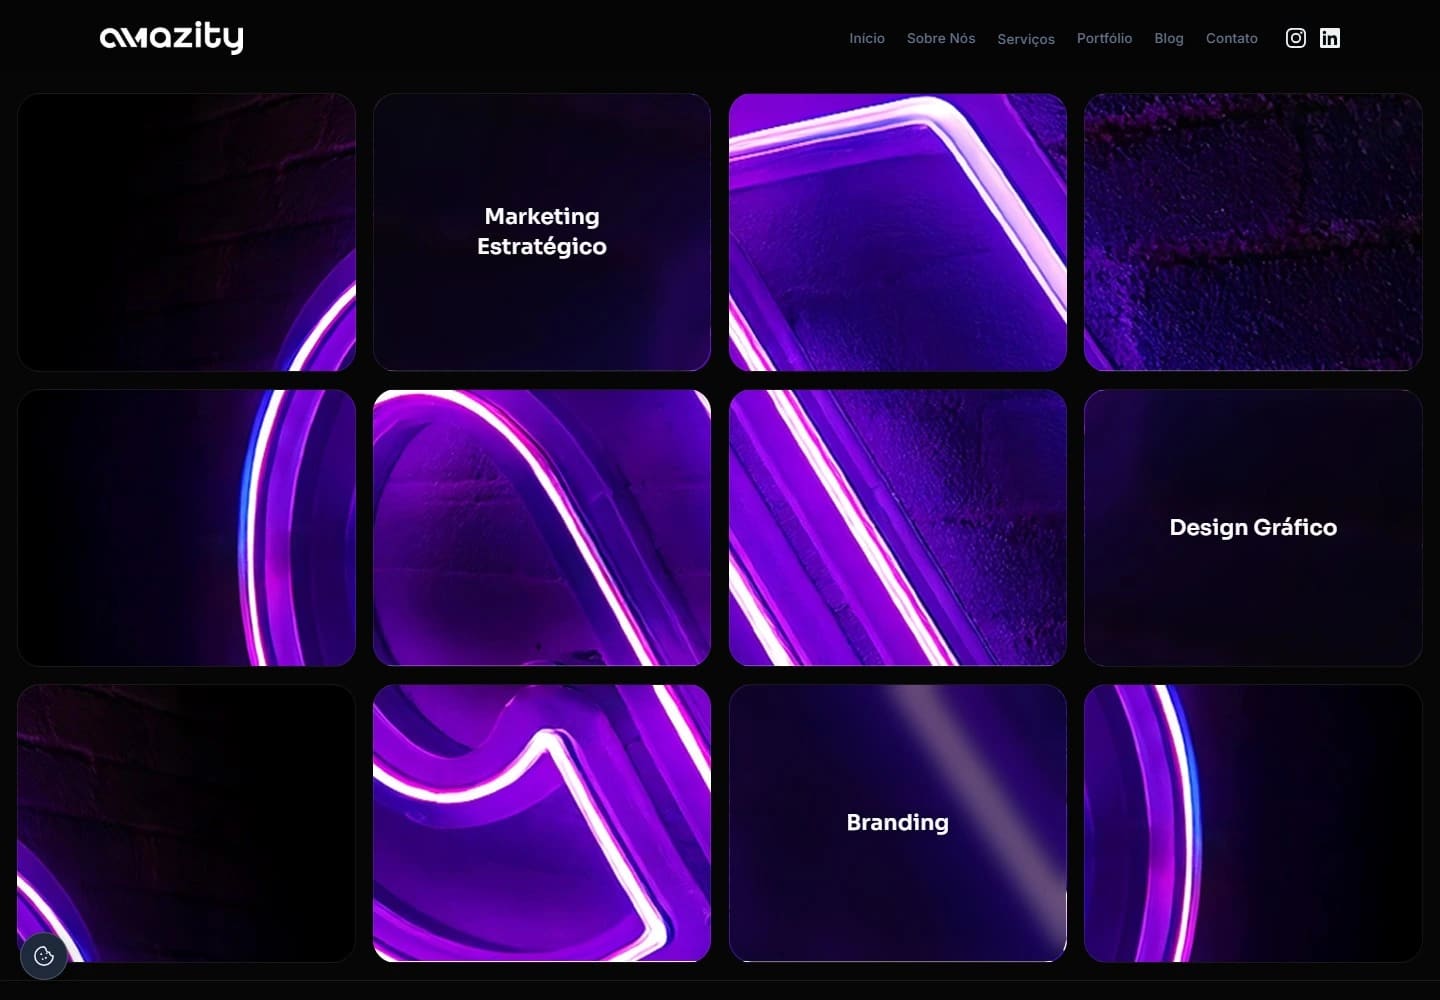Viewport: 1440px width, 1000px height.
Task: Open the LinkedIn profile icon
Action: (1330, 38)
